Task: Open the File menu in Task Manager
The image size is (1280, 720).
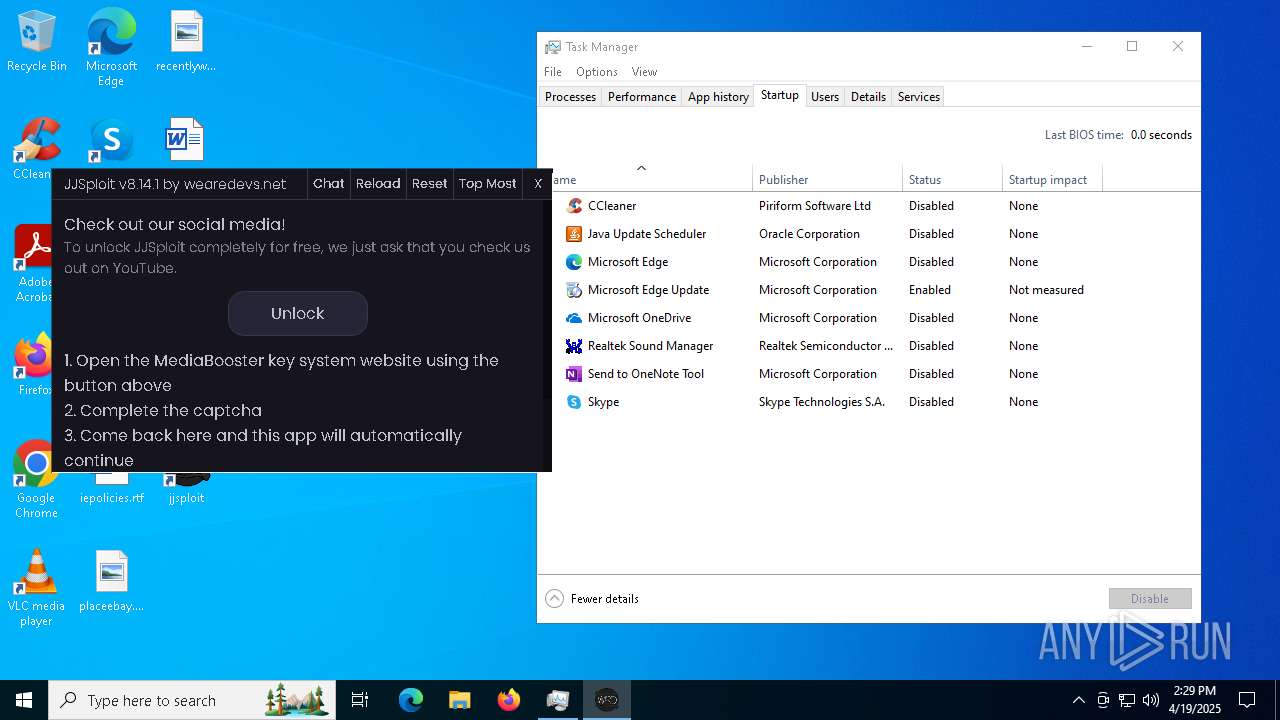Action: click(x=553, y=72)
